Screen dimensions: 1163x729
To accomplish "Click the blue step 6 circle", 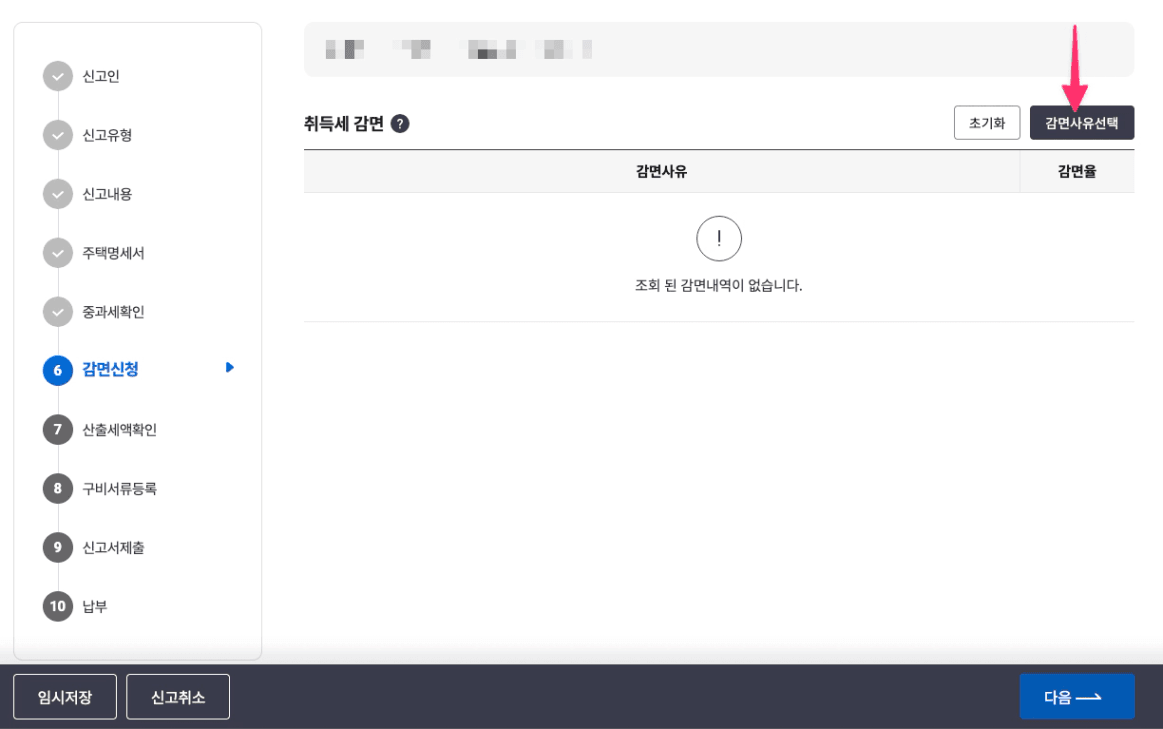I will pyautogui.click(x=58, y=371).
